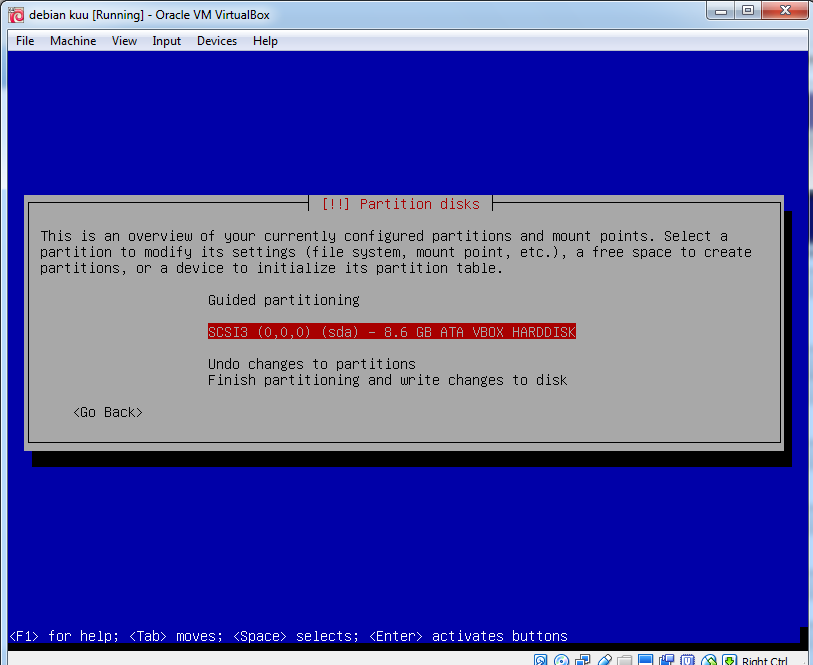Click the hard disk activity status icon
This screenshot has height=665, width=813.
pos(540,660)
